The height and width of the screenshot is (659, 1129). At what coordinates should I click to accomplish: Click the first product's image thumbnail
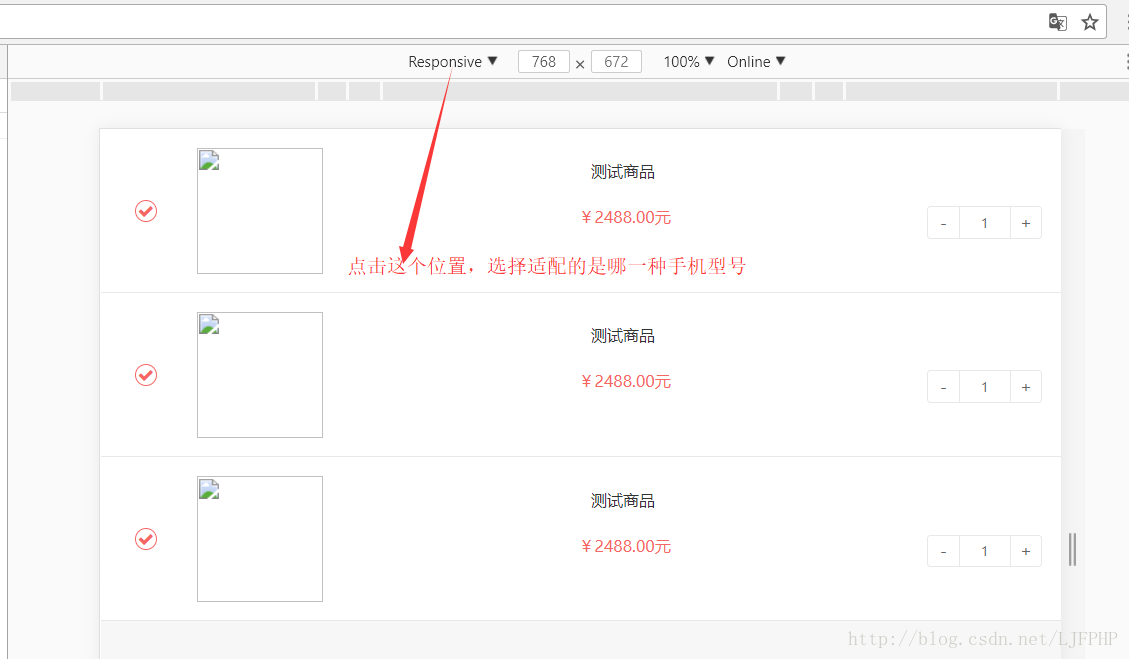pyautogui.click(x=260, y=211)
